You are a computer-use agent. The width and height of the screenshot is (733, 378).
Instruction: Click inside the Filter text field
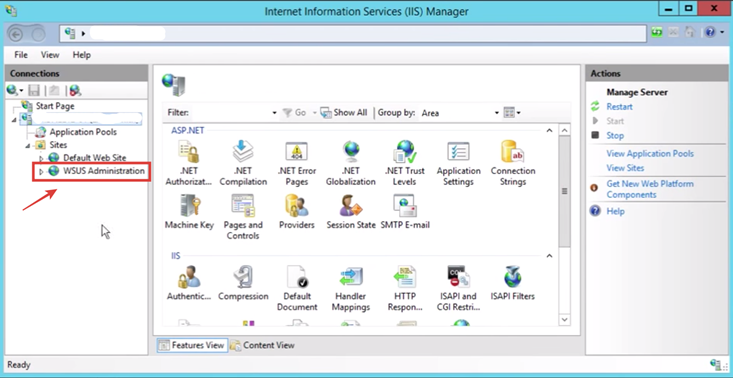click(x=230, y=113)
